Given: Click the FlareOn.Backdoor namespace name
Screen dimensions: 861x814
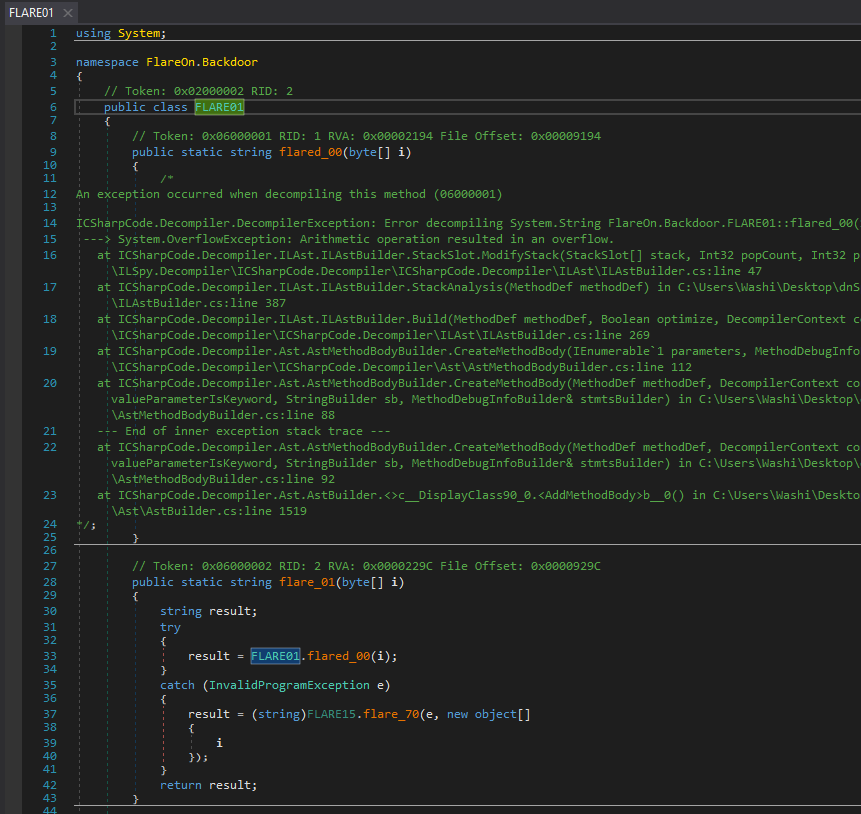Looking at the screenshot, I should click(x=202, y=62).
